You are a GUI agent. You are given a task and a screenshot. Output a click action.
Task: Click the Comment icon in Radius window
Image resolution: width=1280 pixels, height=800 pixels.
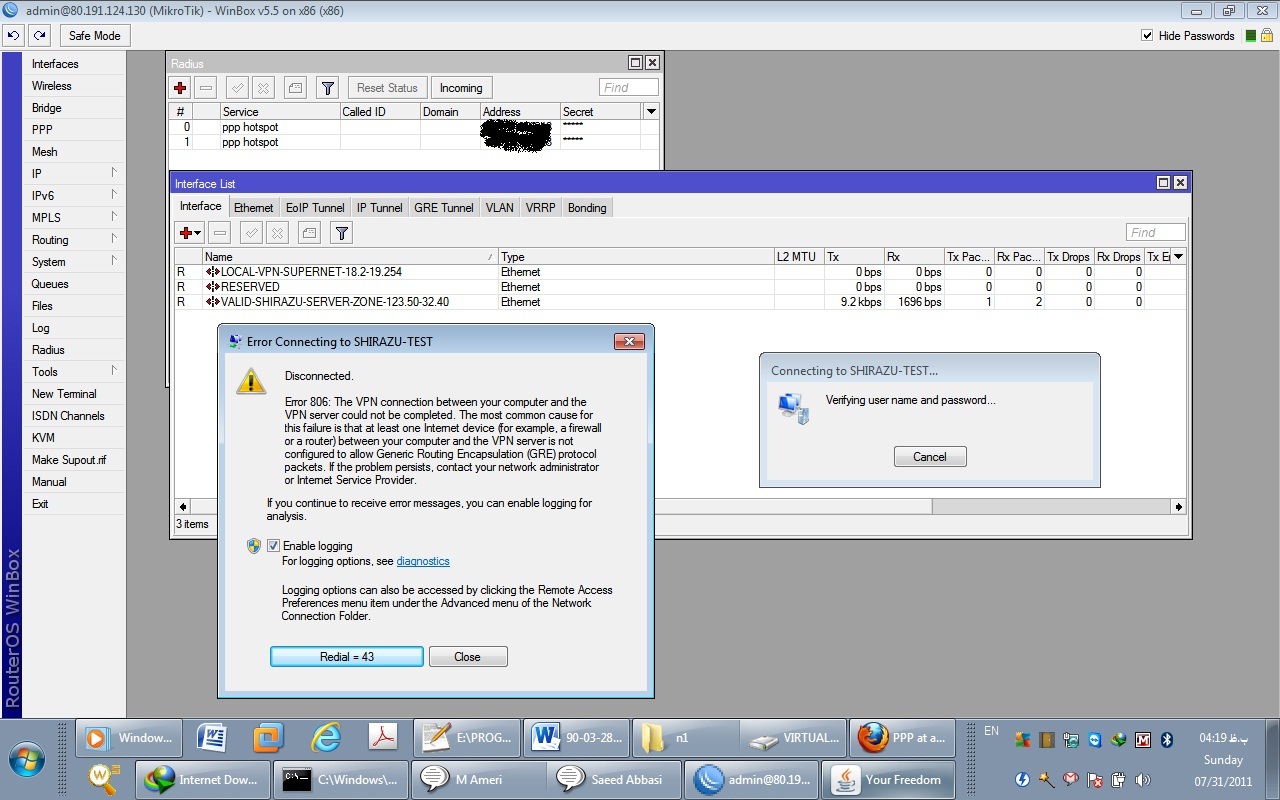tap(295, 88)
